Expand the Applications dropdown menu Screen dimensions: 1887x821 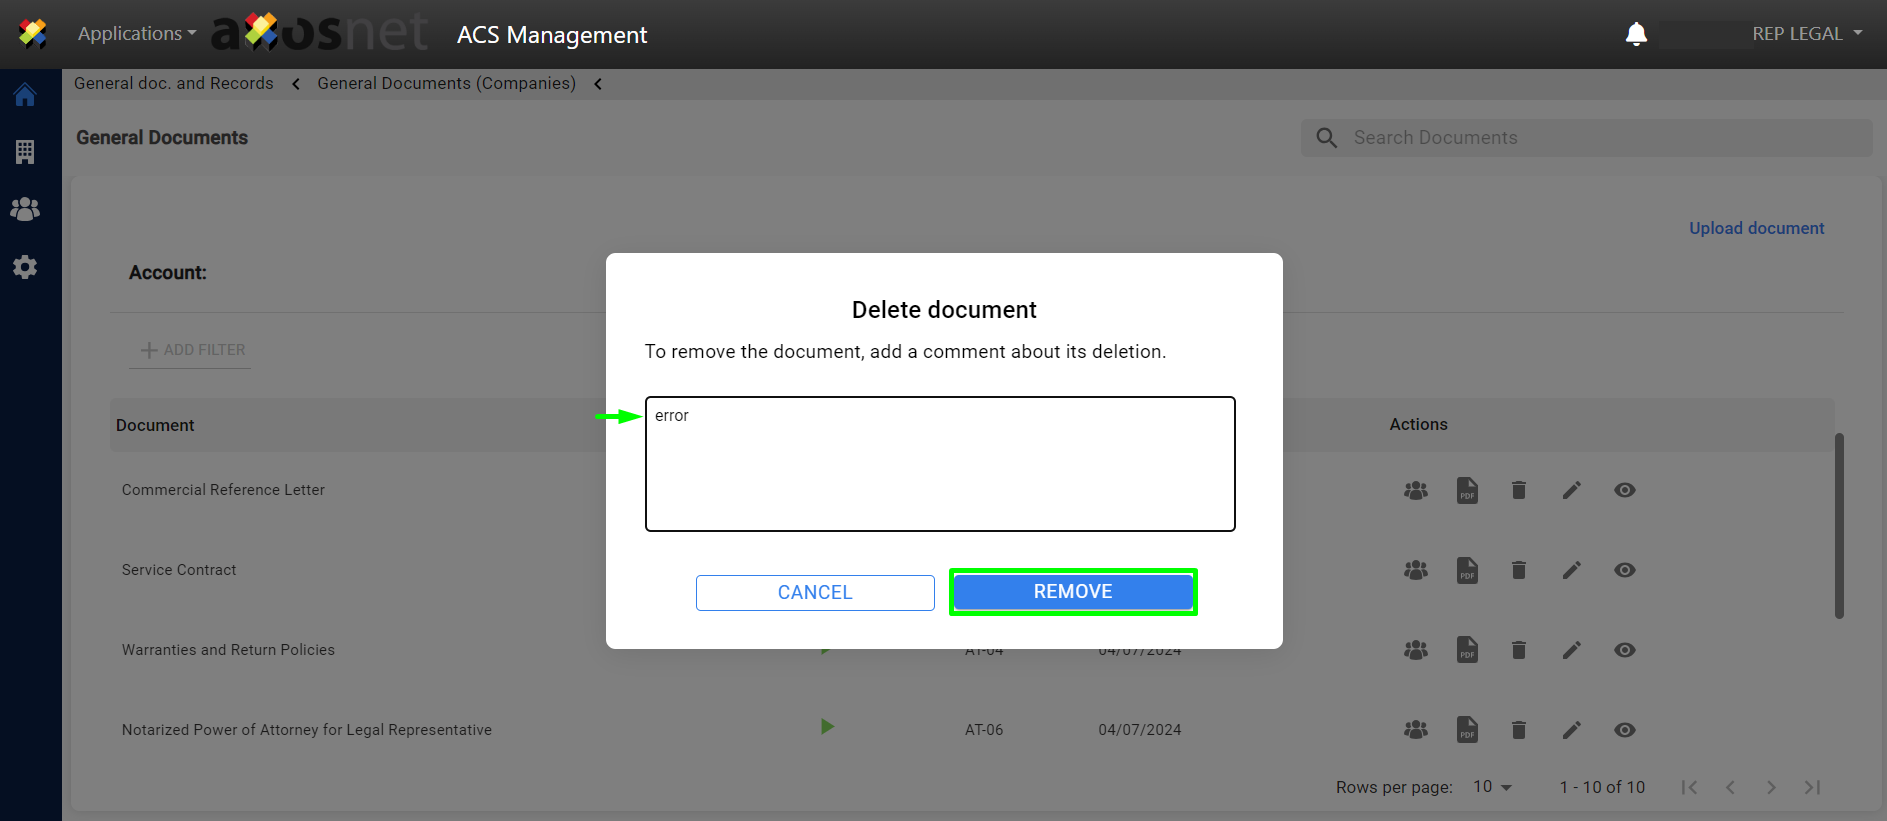[137, 34]
